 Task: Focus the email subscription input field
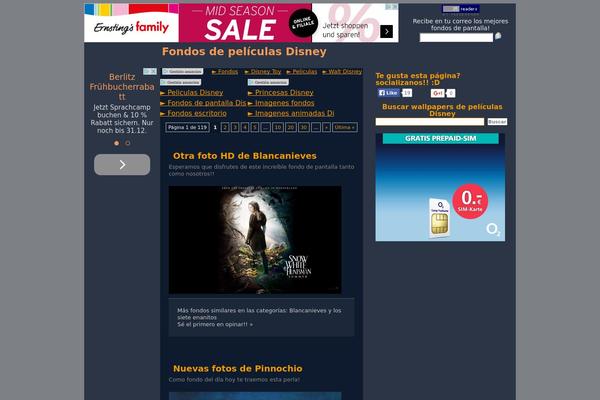point(456,38)
